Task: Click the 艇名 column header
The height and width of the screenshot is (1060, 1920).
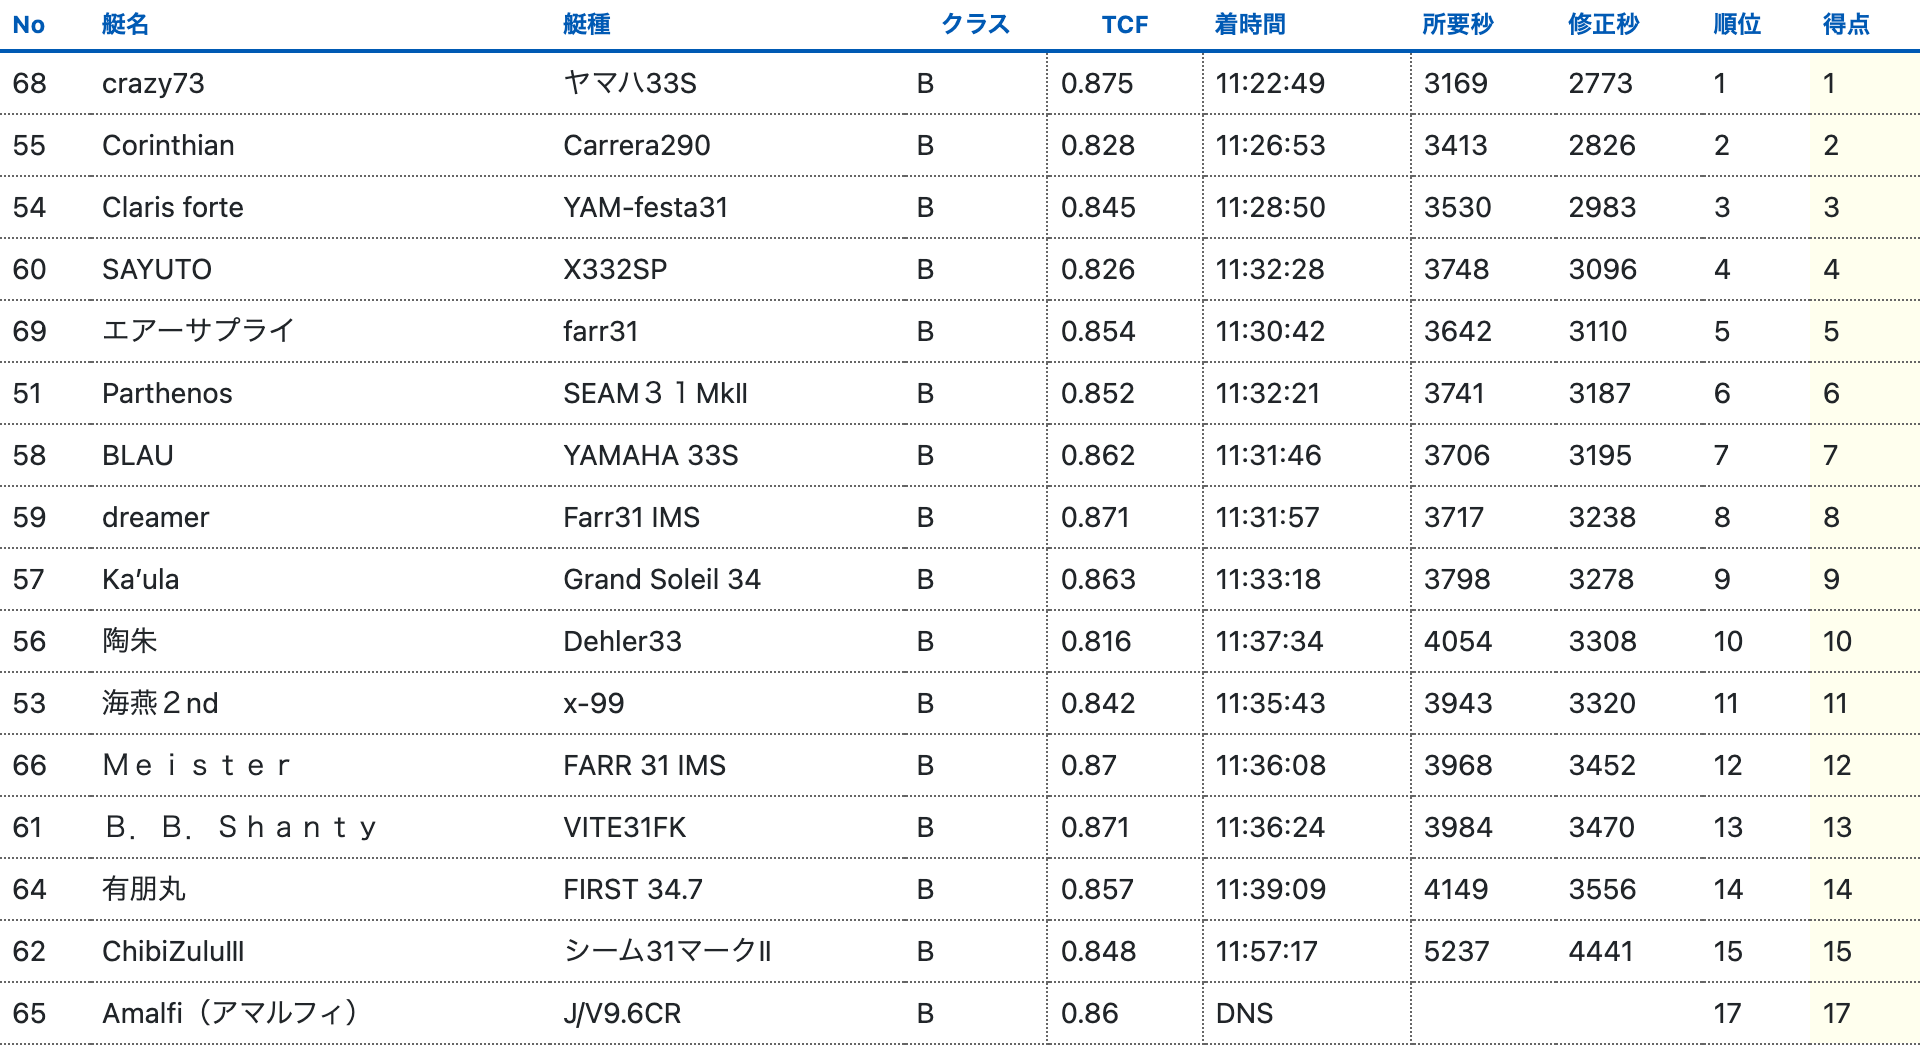Action: (x=125, y=25)
